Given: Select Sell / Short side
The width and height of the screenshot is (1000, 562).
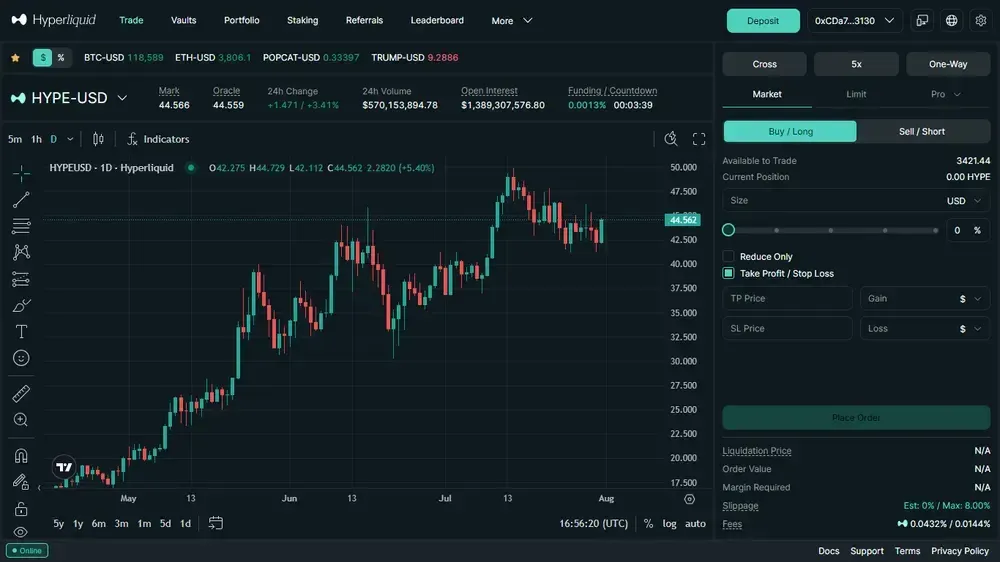Looking at the screenshot, I should pyautogui.click(x=922, y=131).
